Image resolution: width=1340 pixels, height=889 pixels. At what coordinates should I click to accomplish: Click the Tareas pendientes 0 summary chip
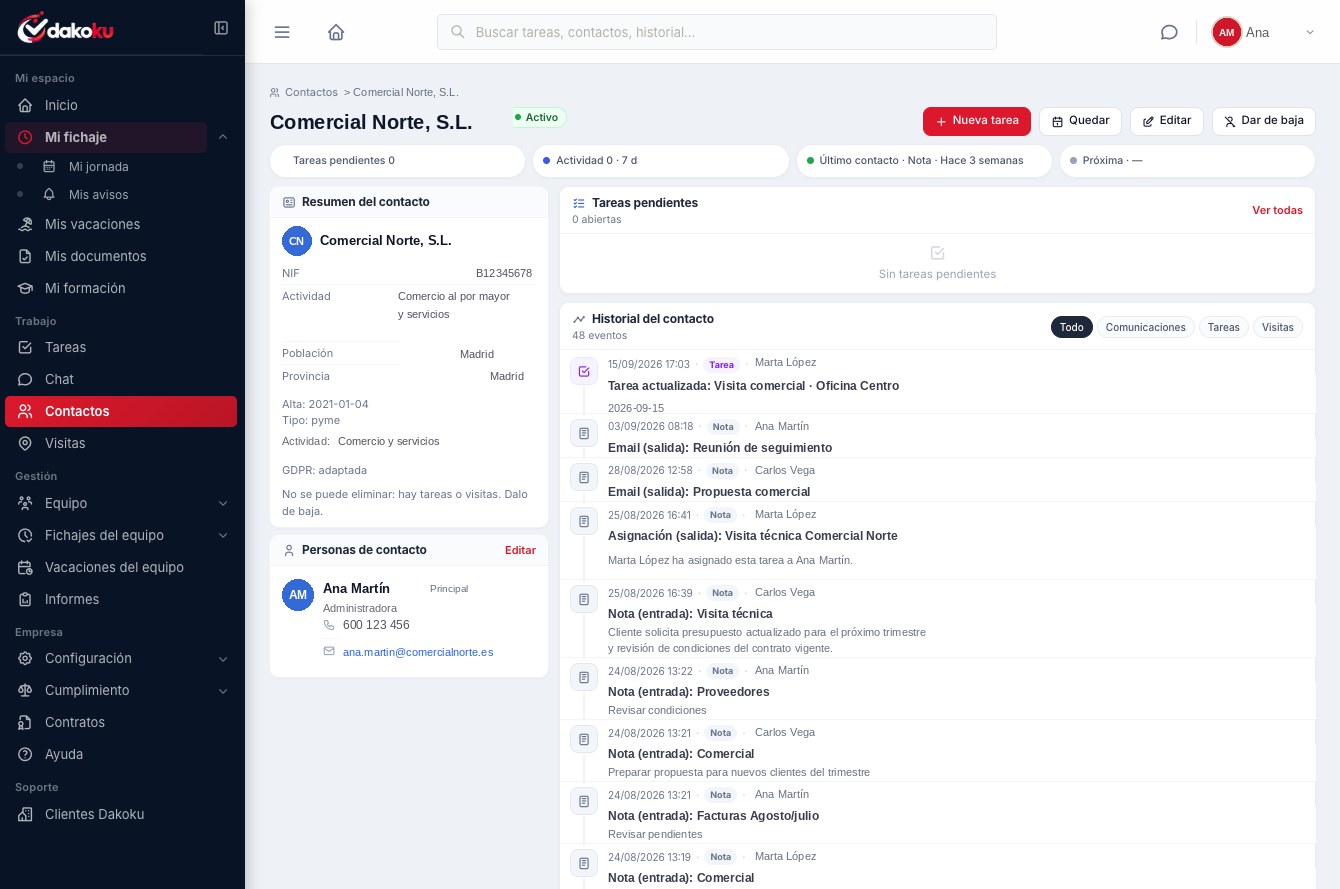(397, 160)
